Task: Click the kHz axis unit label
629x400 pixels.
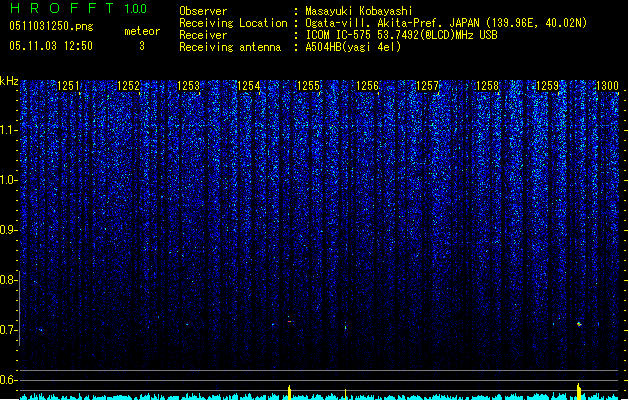Action: [9, 81]
